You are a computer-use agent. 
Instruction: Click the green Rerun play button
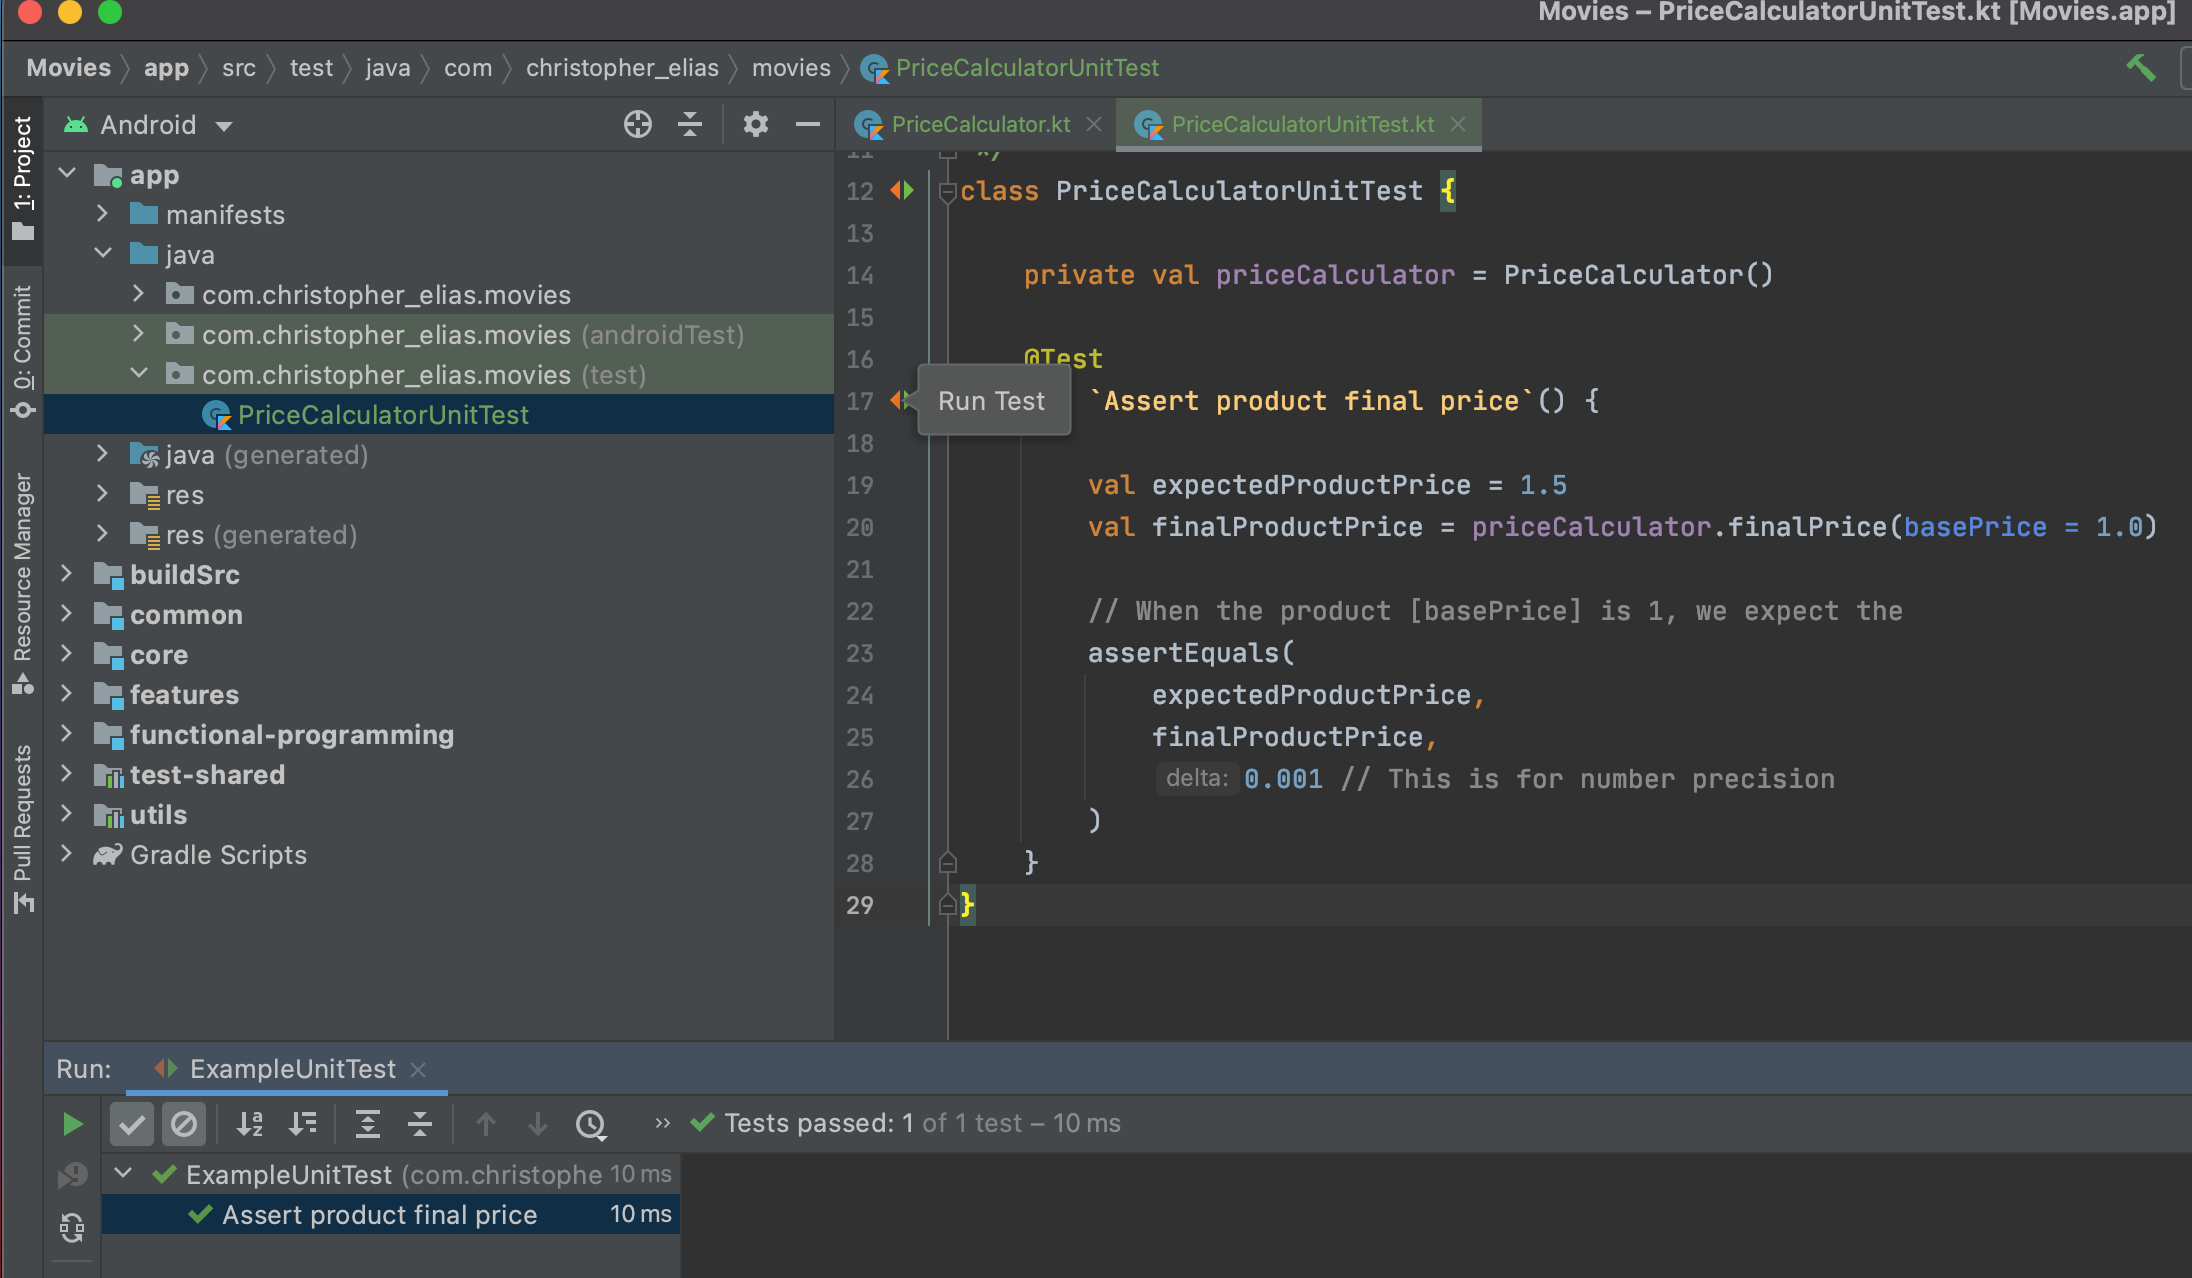72,1124
